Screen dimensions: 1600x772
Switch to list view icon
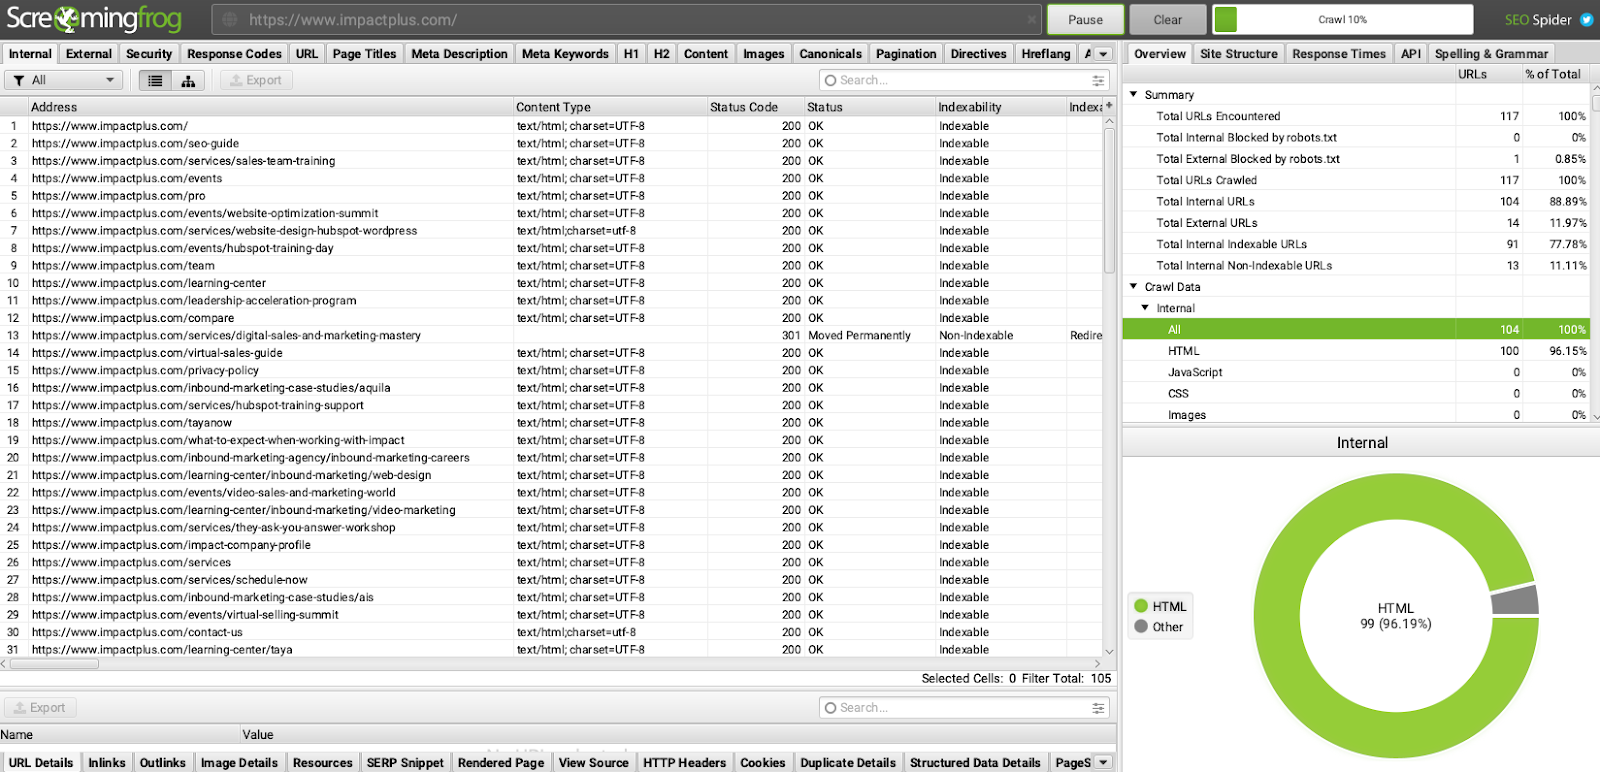coord(155,80)
